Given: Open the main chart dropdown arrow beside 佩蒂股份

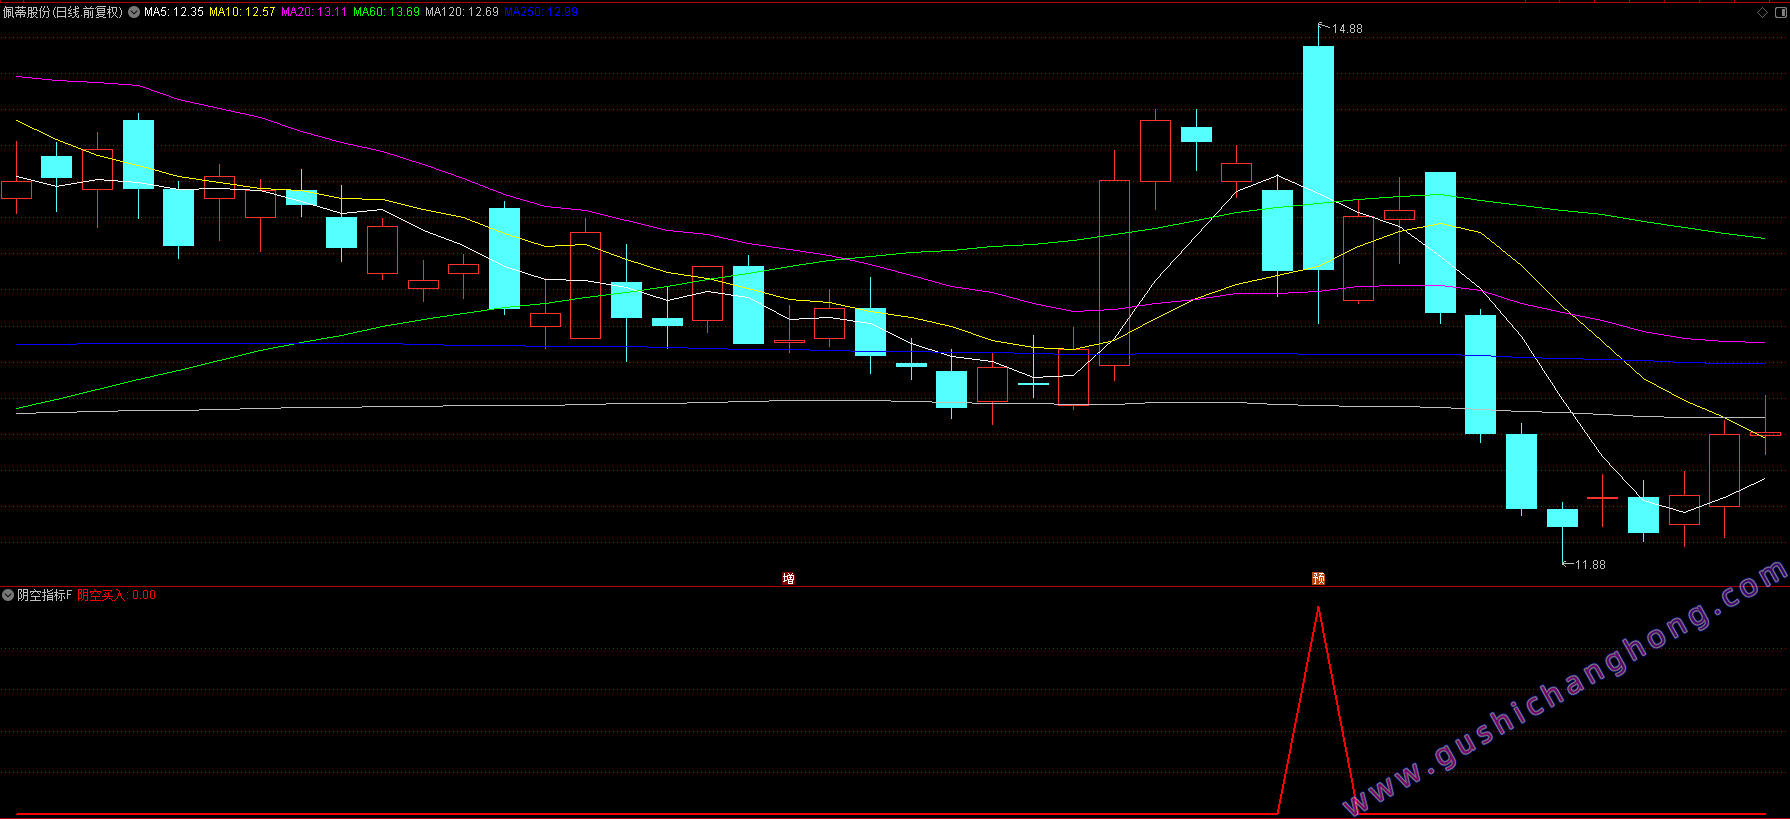Looking at the screenshot, I should coord(134,12).
